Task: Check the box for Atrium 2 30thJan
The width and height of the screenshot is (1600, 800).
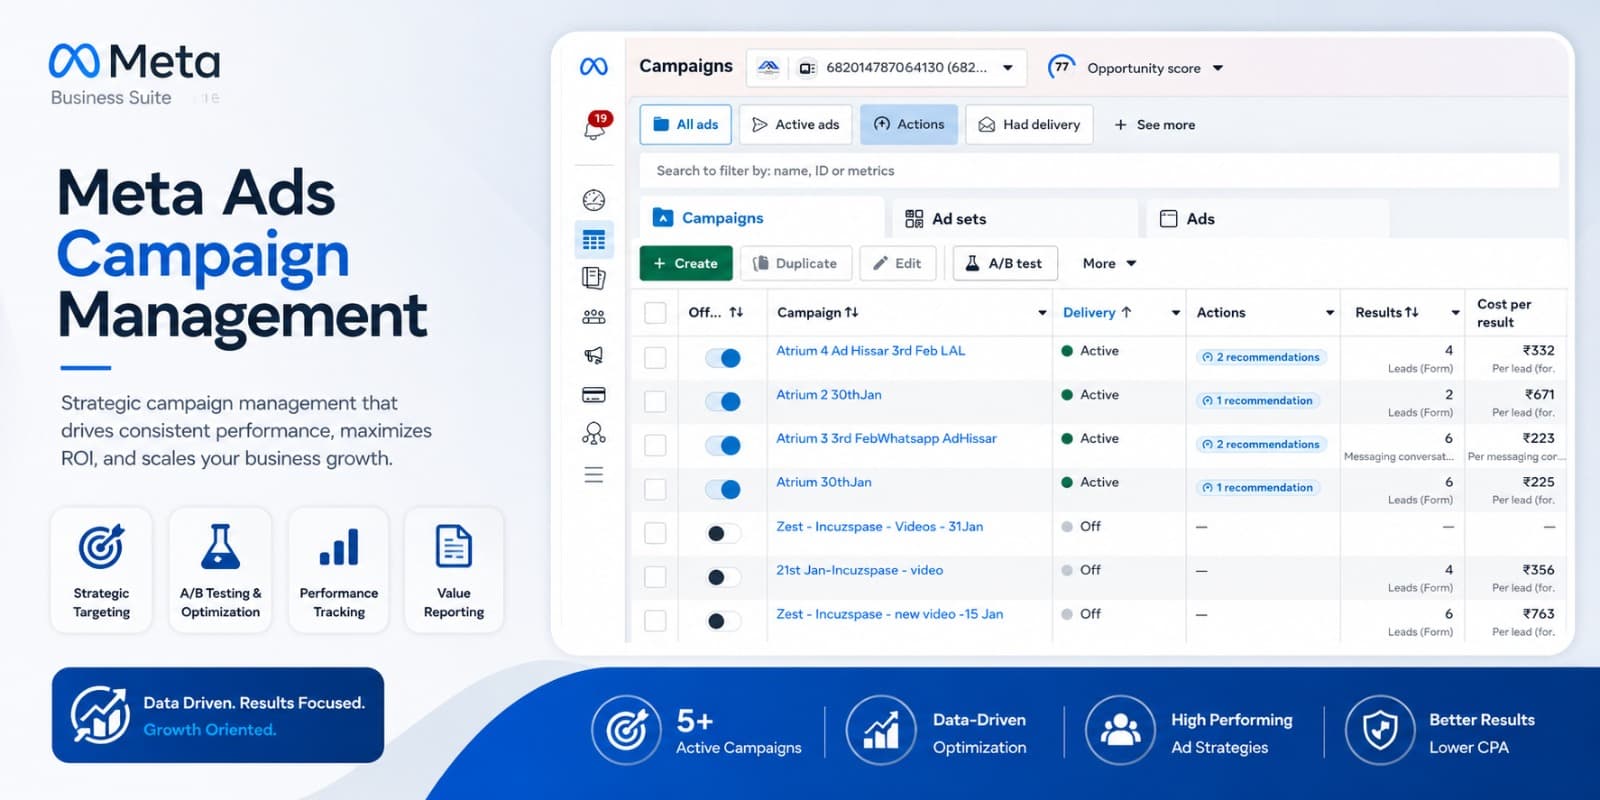Action: coord(655,401)
